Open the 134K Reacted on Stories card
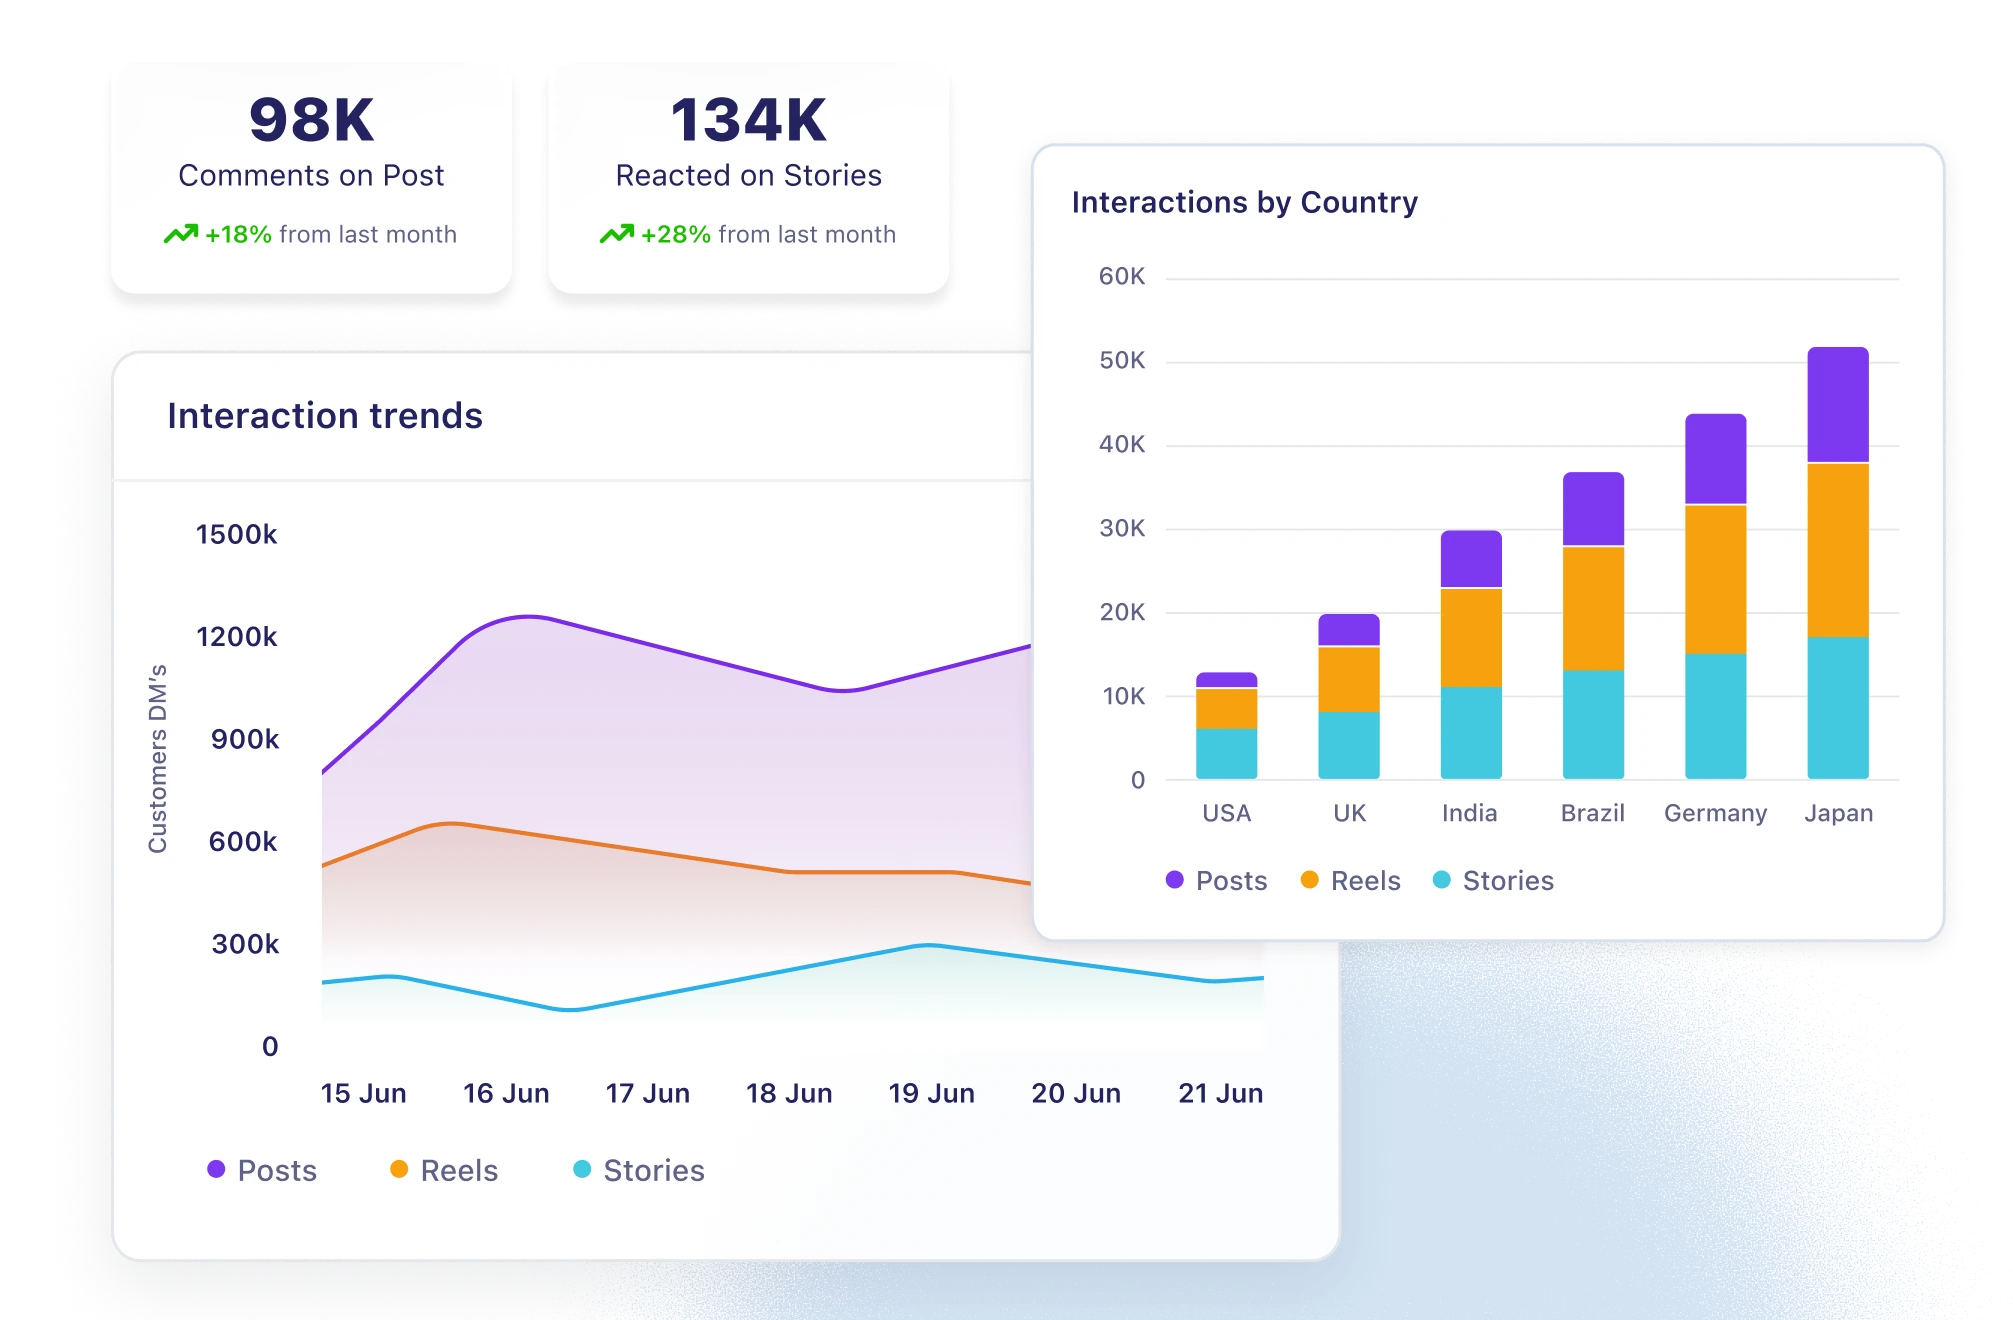Viewport: 2013px width, 1320px height. pos(749,178)
